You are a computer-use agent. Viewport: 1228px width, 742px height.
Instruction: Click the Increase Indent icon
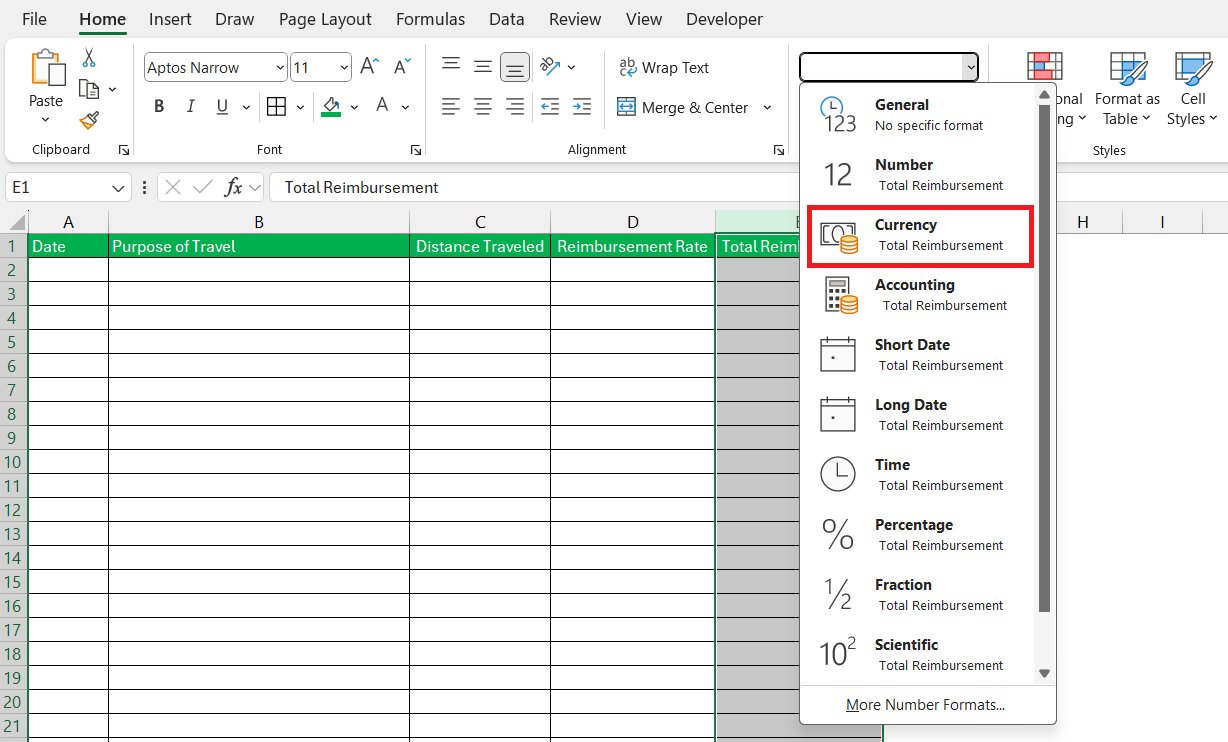coord(581,106)
